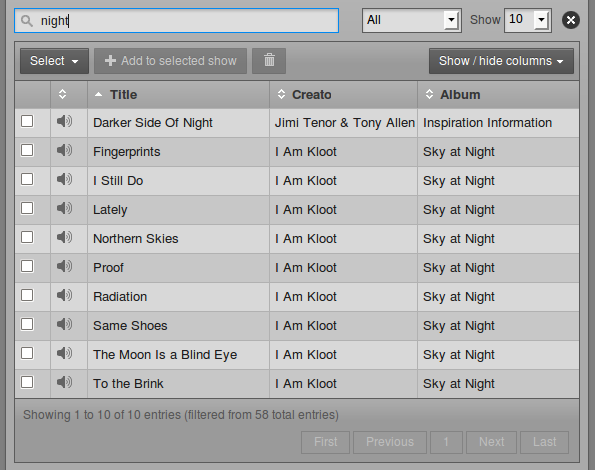Image resolution: width=595 pixels, height=470 pixels.
Task: Click inside the night search field
Action: click(x=176, y=20)
